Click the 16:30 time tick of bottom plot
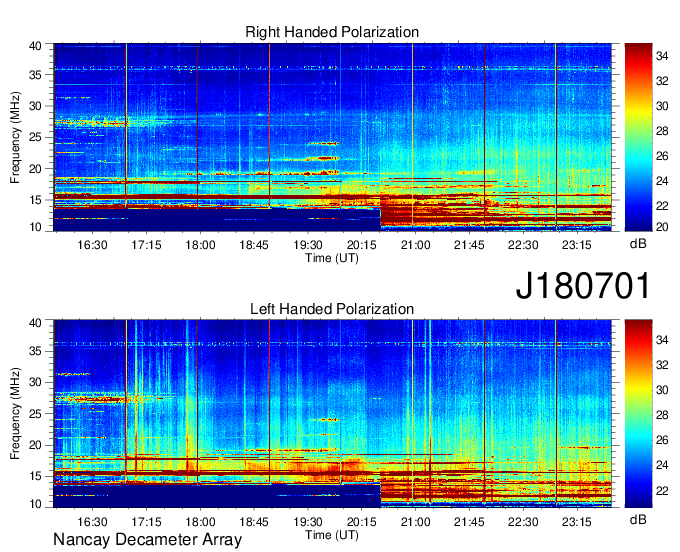Viewport: 680px width, 552px height. [92, 522]
